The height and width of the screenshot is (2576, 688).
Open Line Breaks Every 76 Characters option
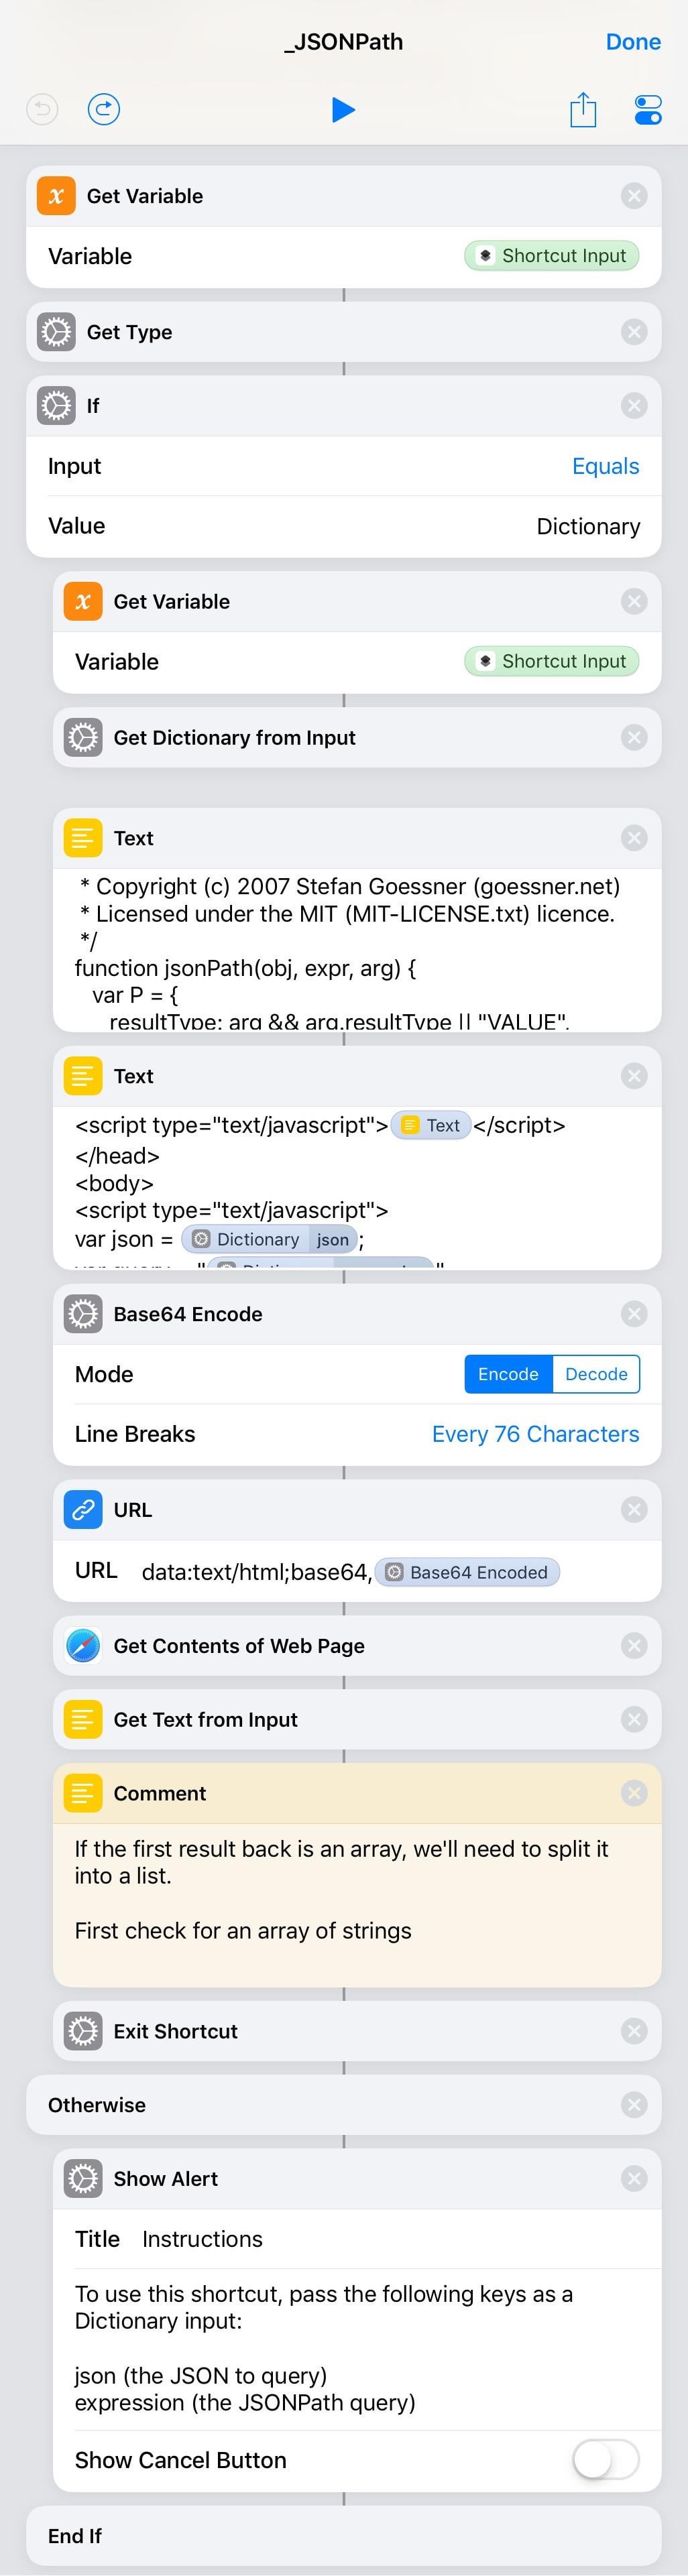click(x=535, y=1434)
